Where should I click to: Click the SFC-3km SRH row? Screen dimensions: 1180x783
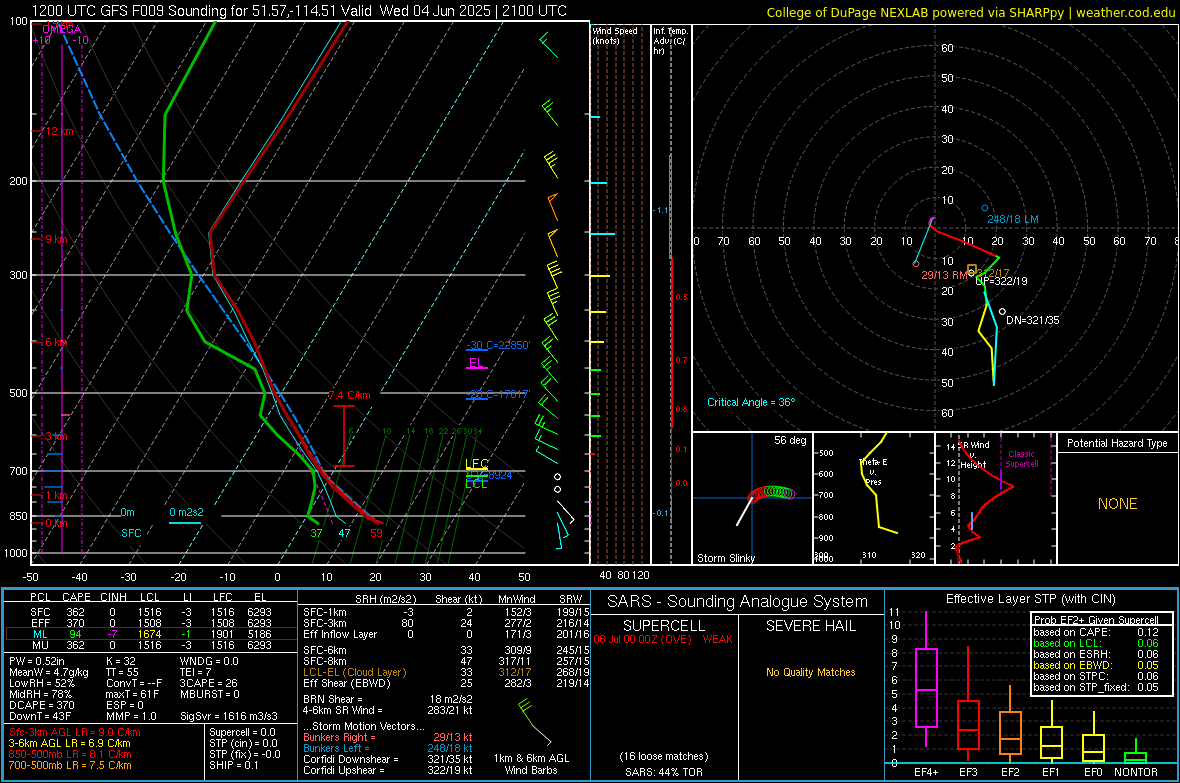point(446,623)
